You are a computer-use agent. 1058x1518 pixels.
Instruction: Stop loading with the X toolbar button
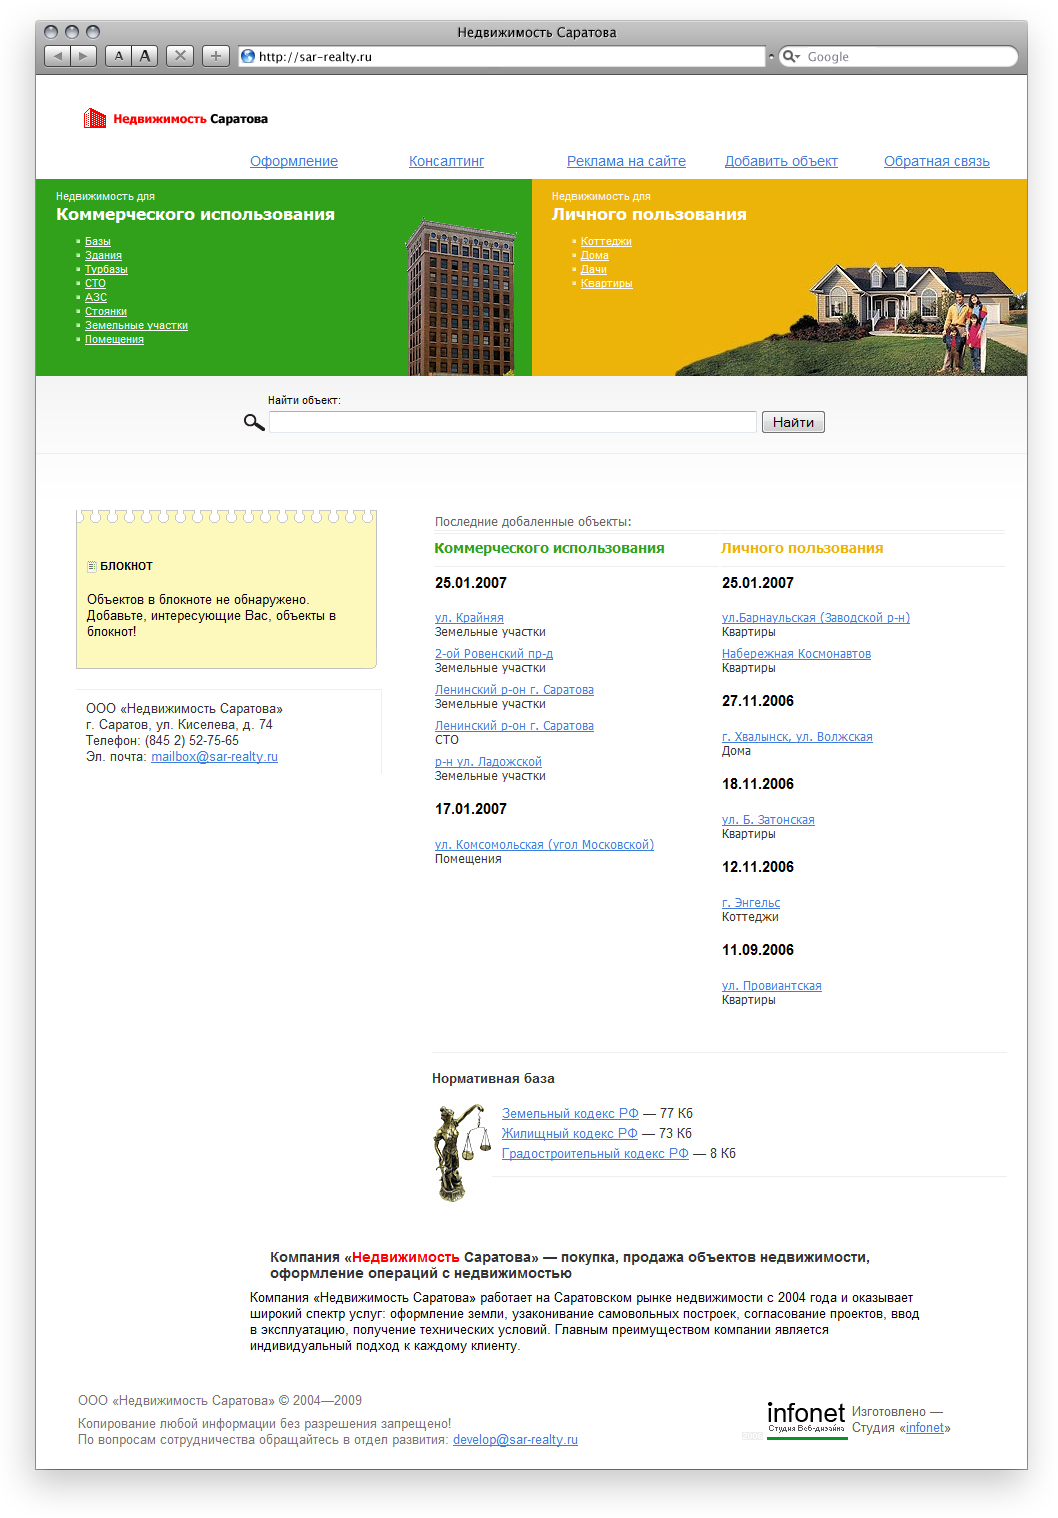tap(180, 56)
